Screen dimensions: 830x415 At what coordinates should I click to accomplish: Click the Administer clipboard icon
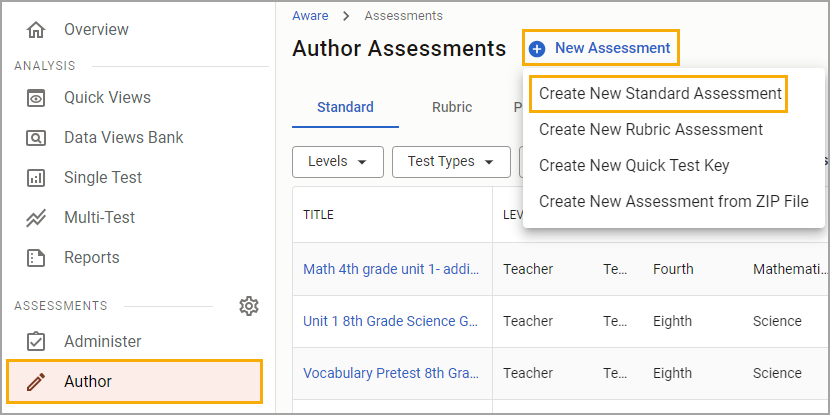(x=36, y=342)
